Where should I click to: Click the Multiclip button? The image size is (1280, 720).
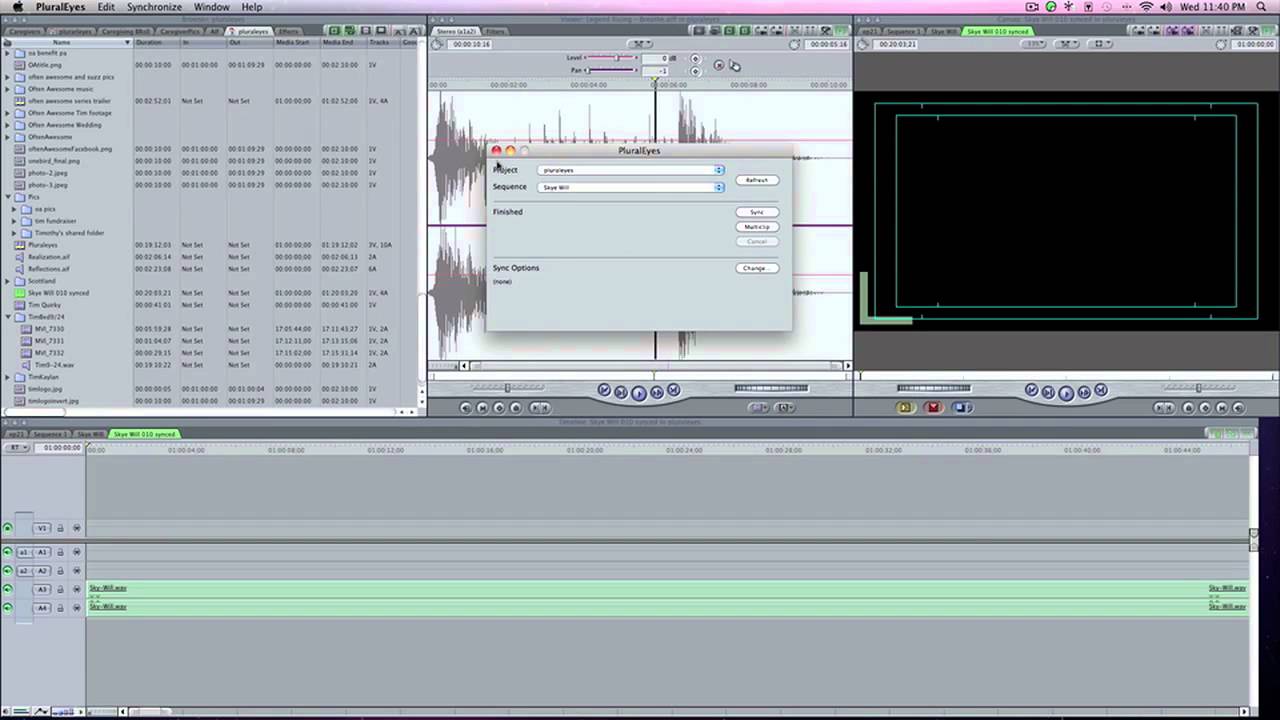pos(757,227)
